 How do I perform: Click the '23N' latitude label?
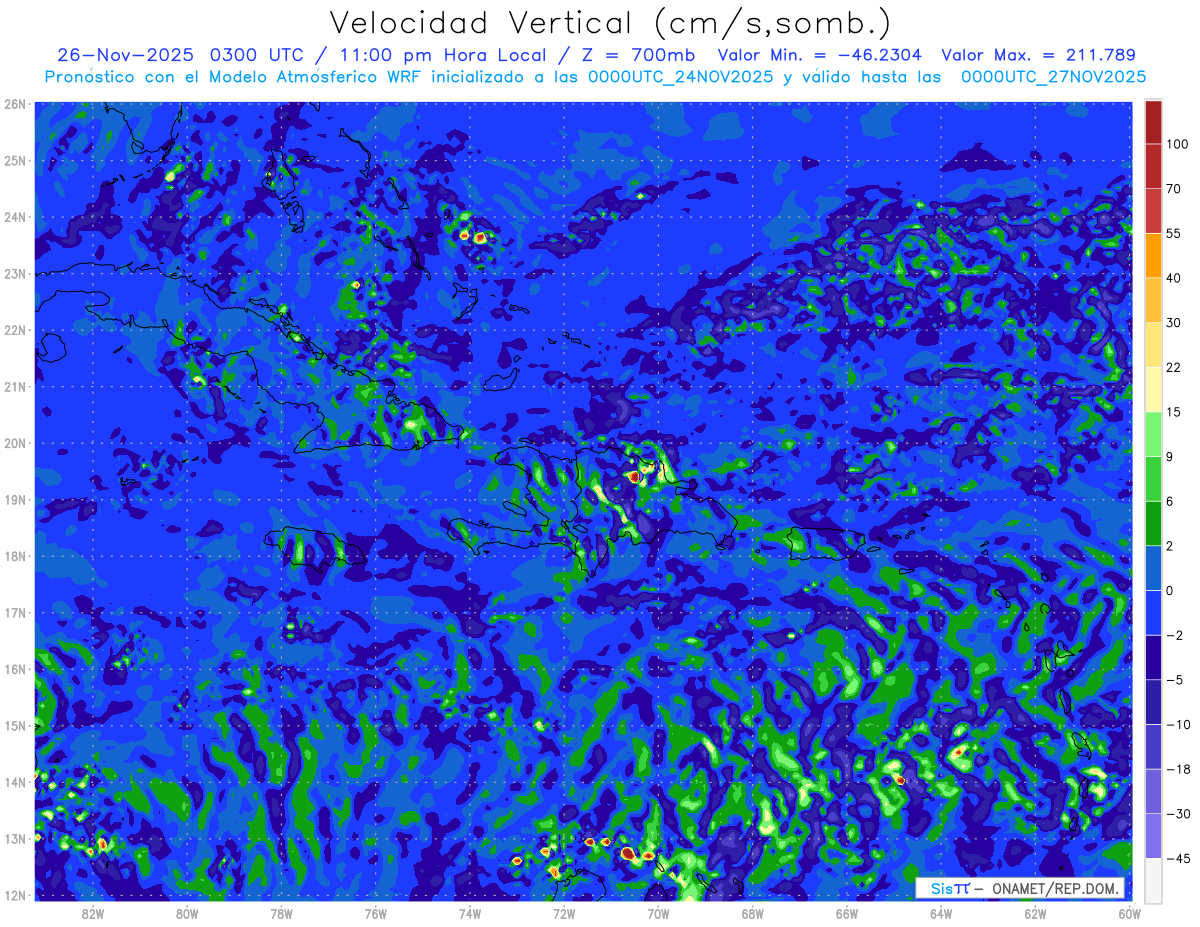click(15, 273)
